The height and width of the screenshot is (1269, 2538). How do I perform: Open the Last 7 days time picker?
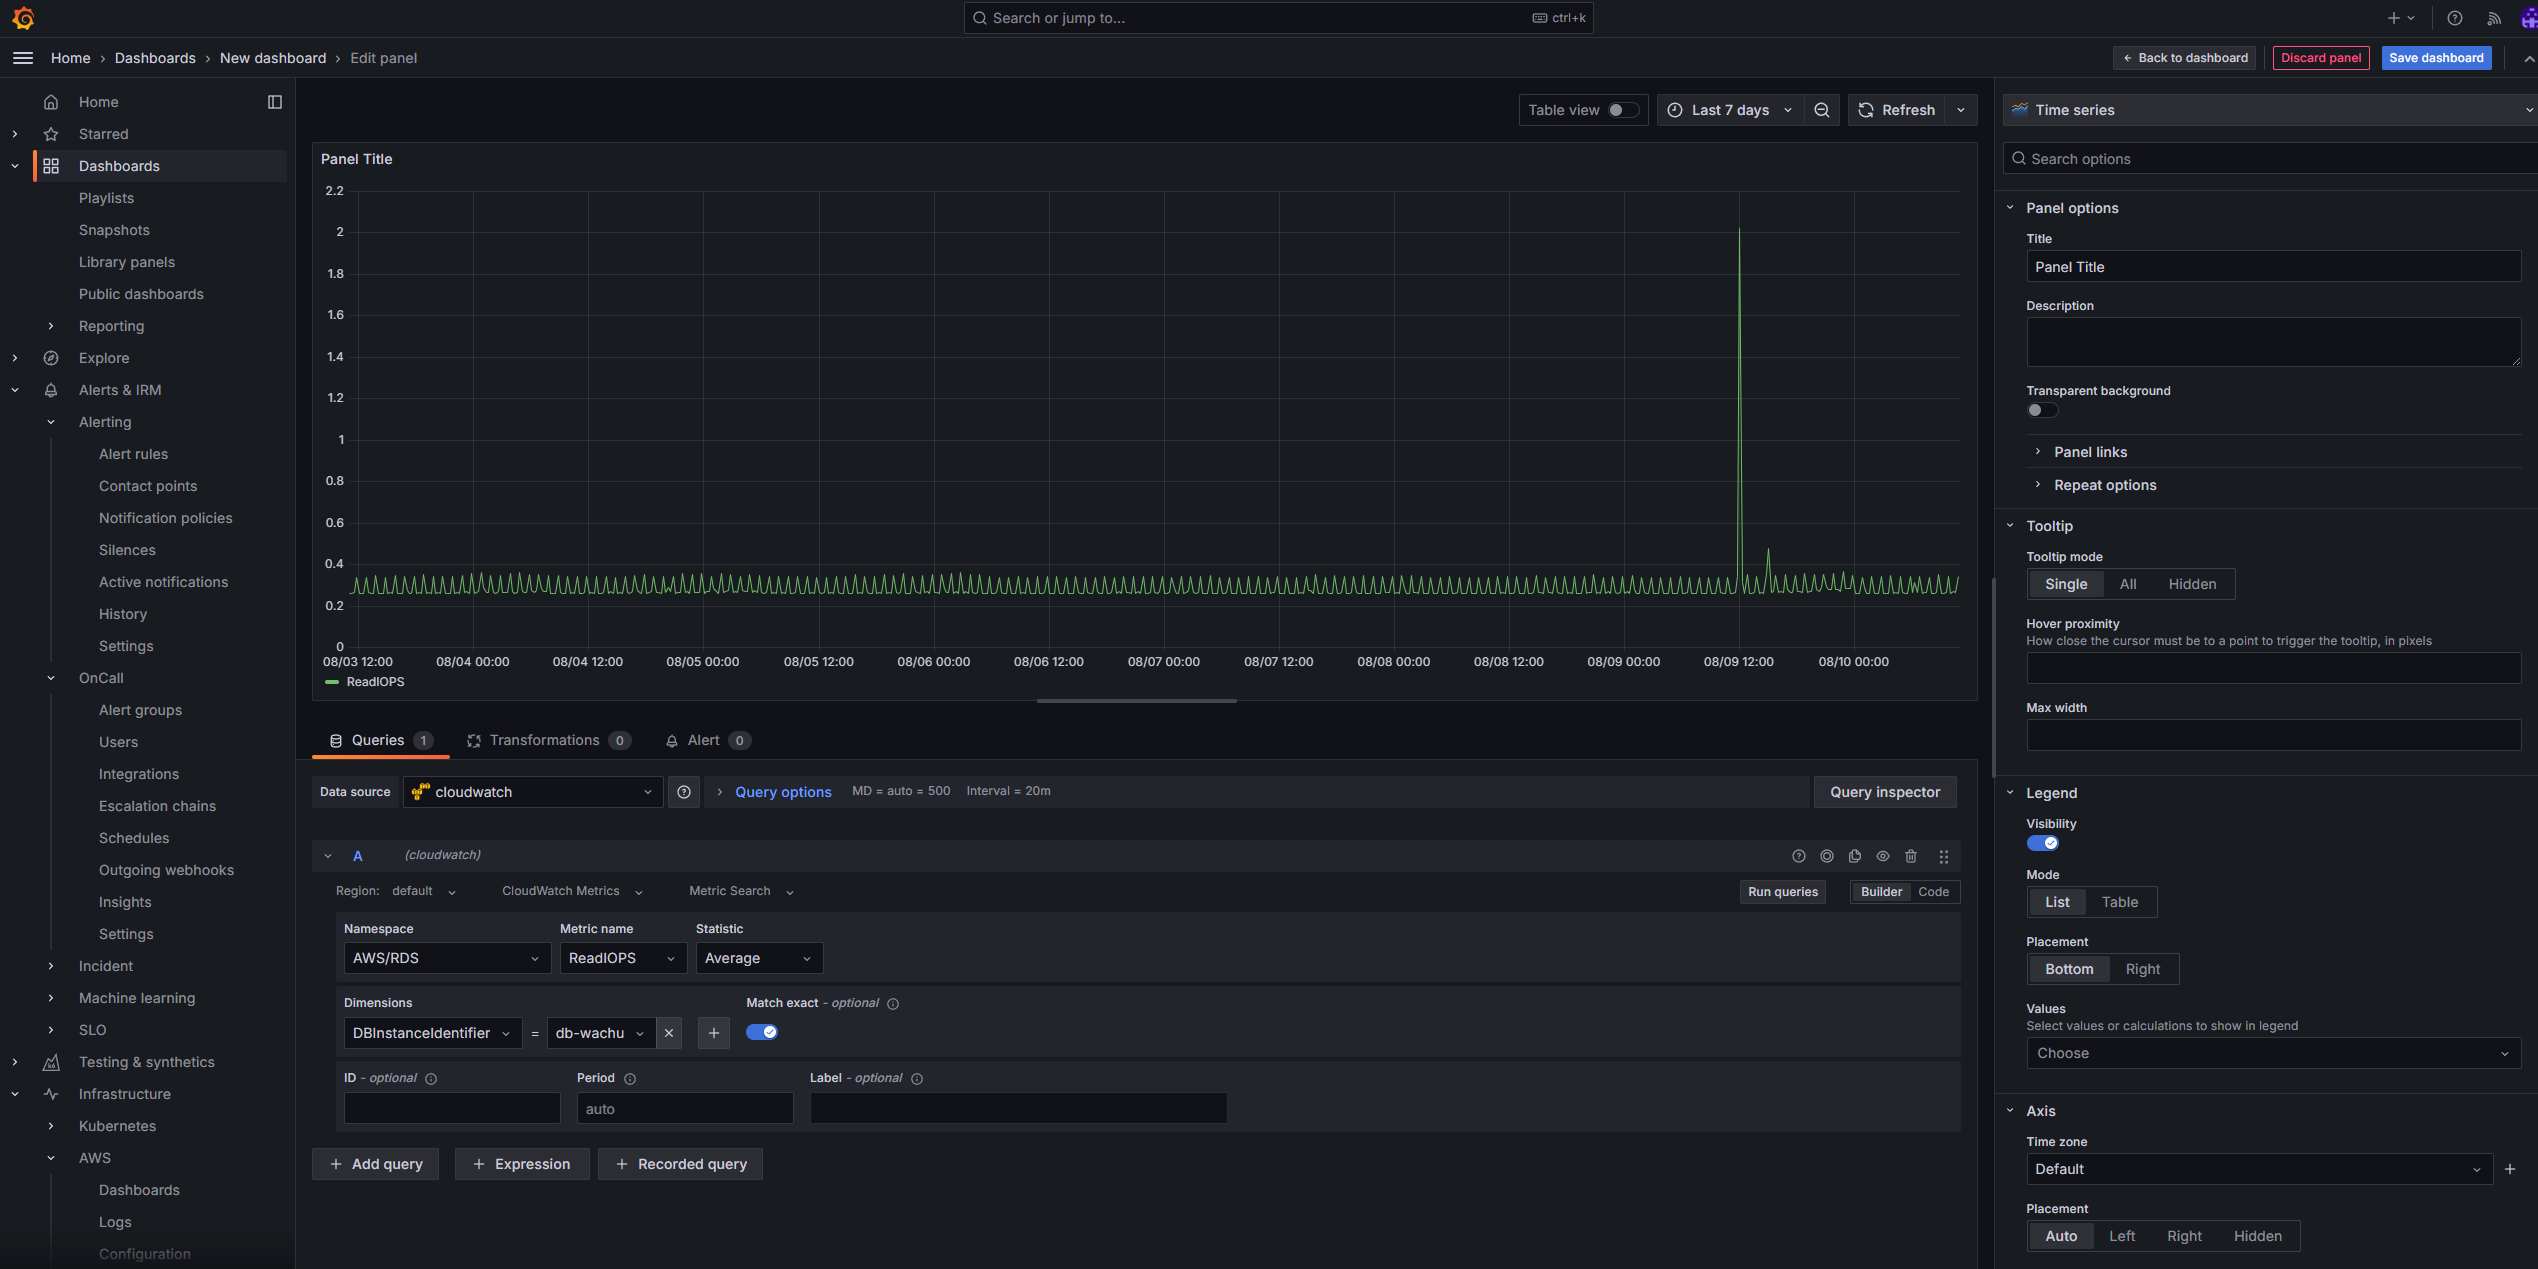pos(1730,110)
